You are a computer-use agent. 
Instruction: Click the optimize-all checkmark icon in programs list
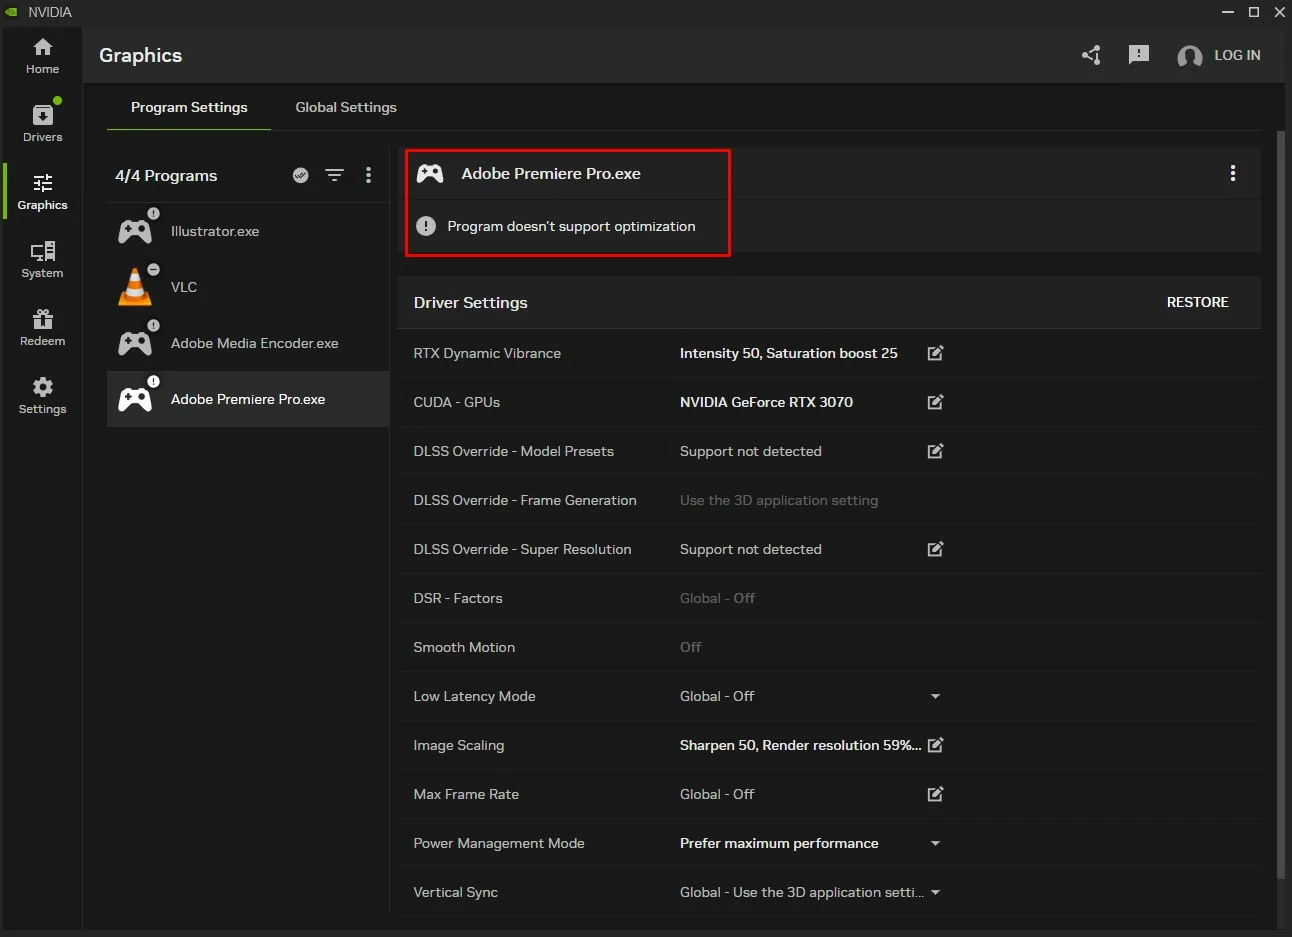click(x=300, y=175)
